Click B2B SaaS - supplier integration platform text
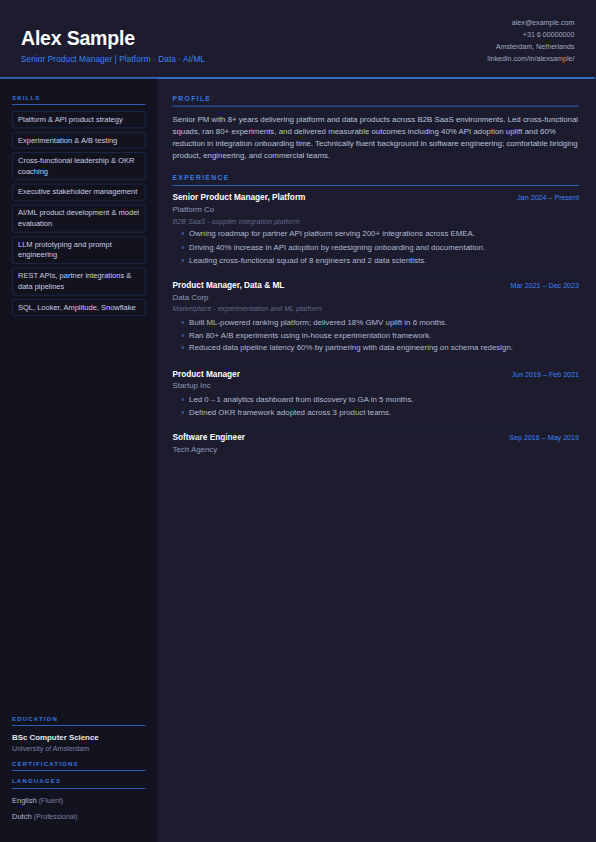Screen dimensions: 596x842 [236, 221]
